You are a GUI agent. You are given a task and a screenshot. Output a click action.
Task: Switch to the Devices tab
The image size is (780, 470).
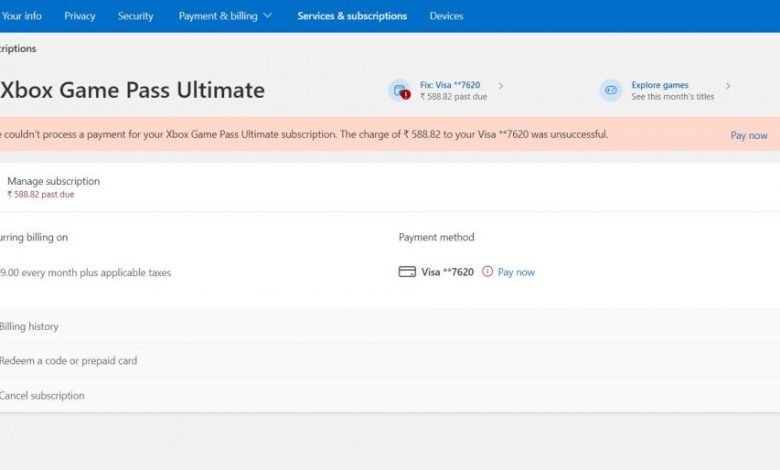446,16
